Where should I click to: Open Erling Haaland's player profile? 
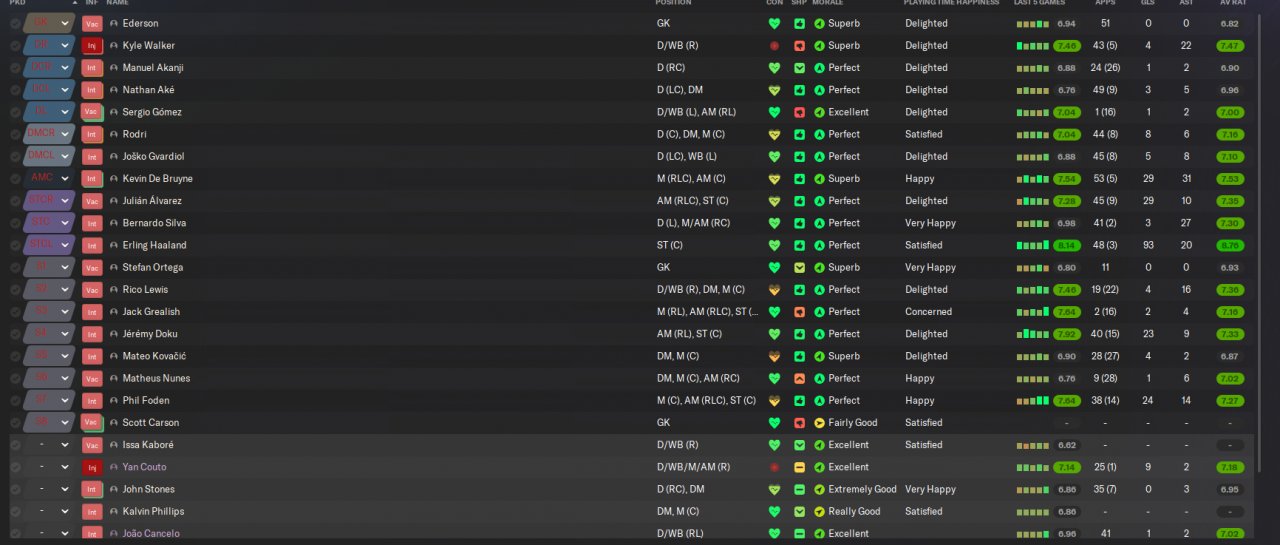coord(154,245)
